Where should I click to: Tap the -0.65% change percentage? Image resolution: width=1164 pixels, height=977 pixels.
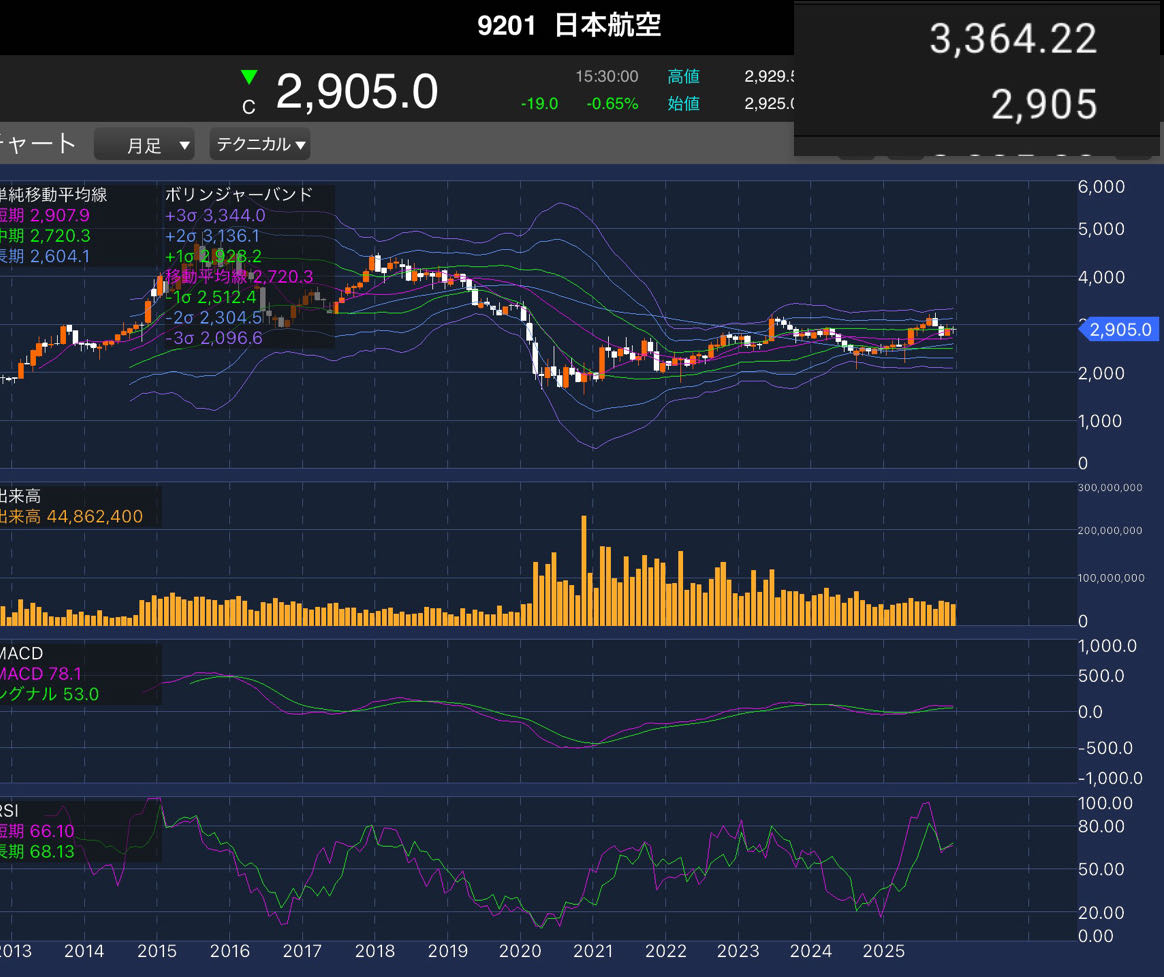(x=612, y=103)
